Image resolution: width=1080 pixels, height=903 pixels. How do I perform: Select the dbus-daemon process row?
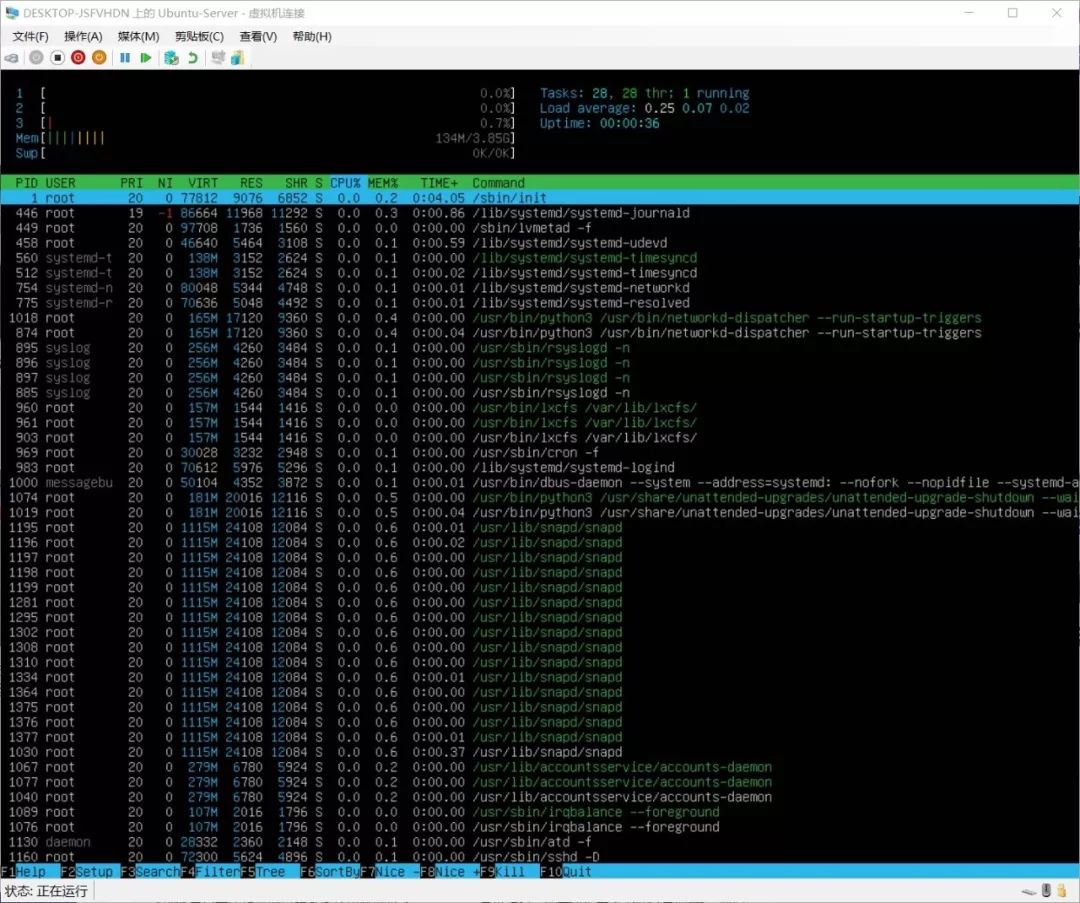(540, 483)
